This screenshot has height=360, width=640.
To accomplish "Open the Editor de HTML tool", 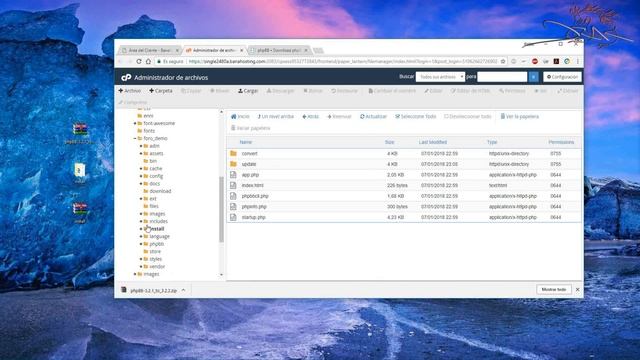I will pyautogui.click(x=470, y=91).
